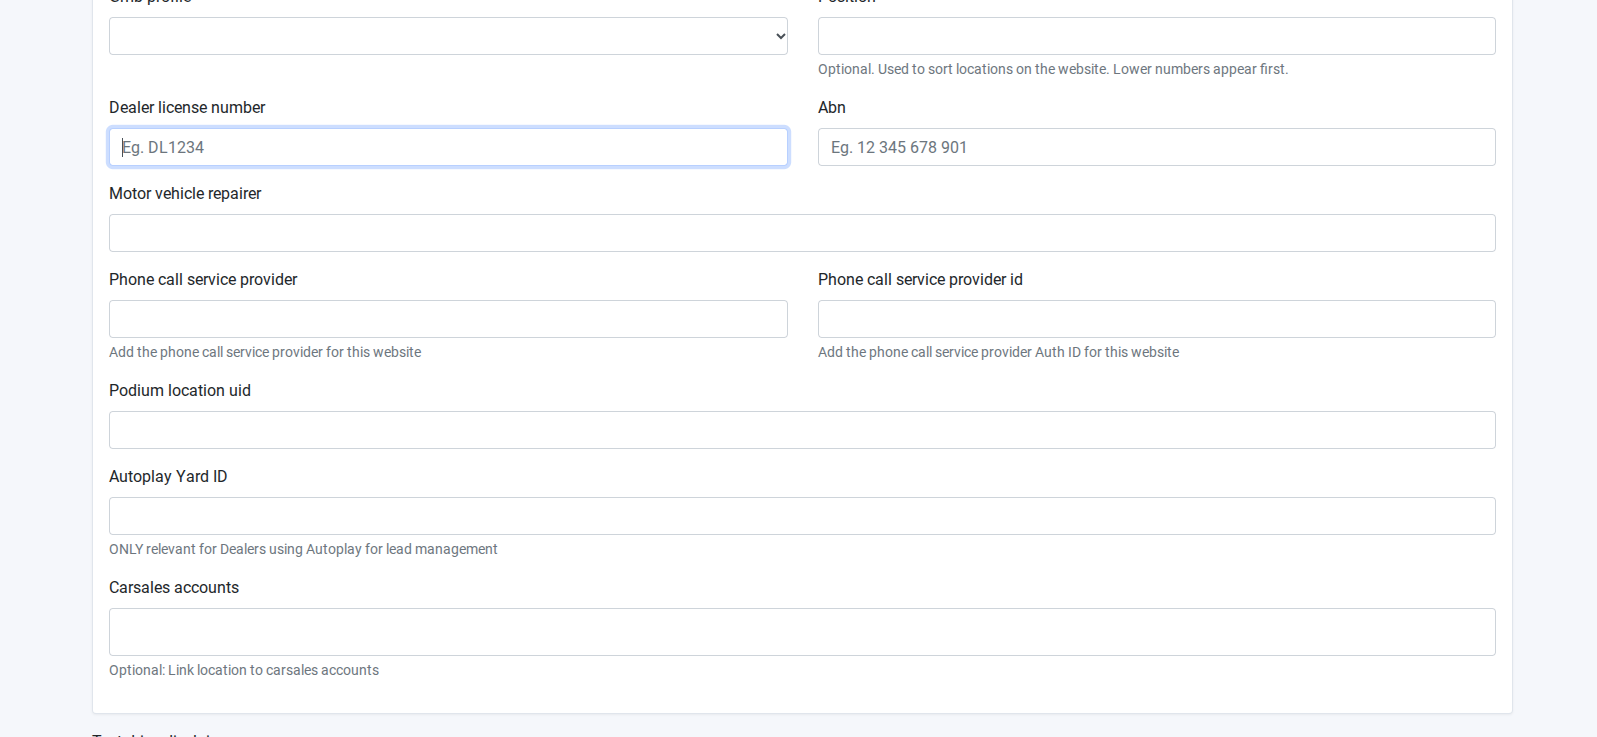Click the dropdown arrow of the top select box

[x=780, y=36]
